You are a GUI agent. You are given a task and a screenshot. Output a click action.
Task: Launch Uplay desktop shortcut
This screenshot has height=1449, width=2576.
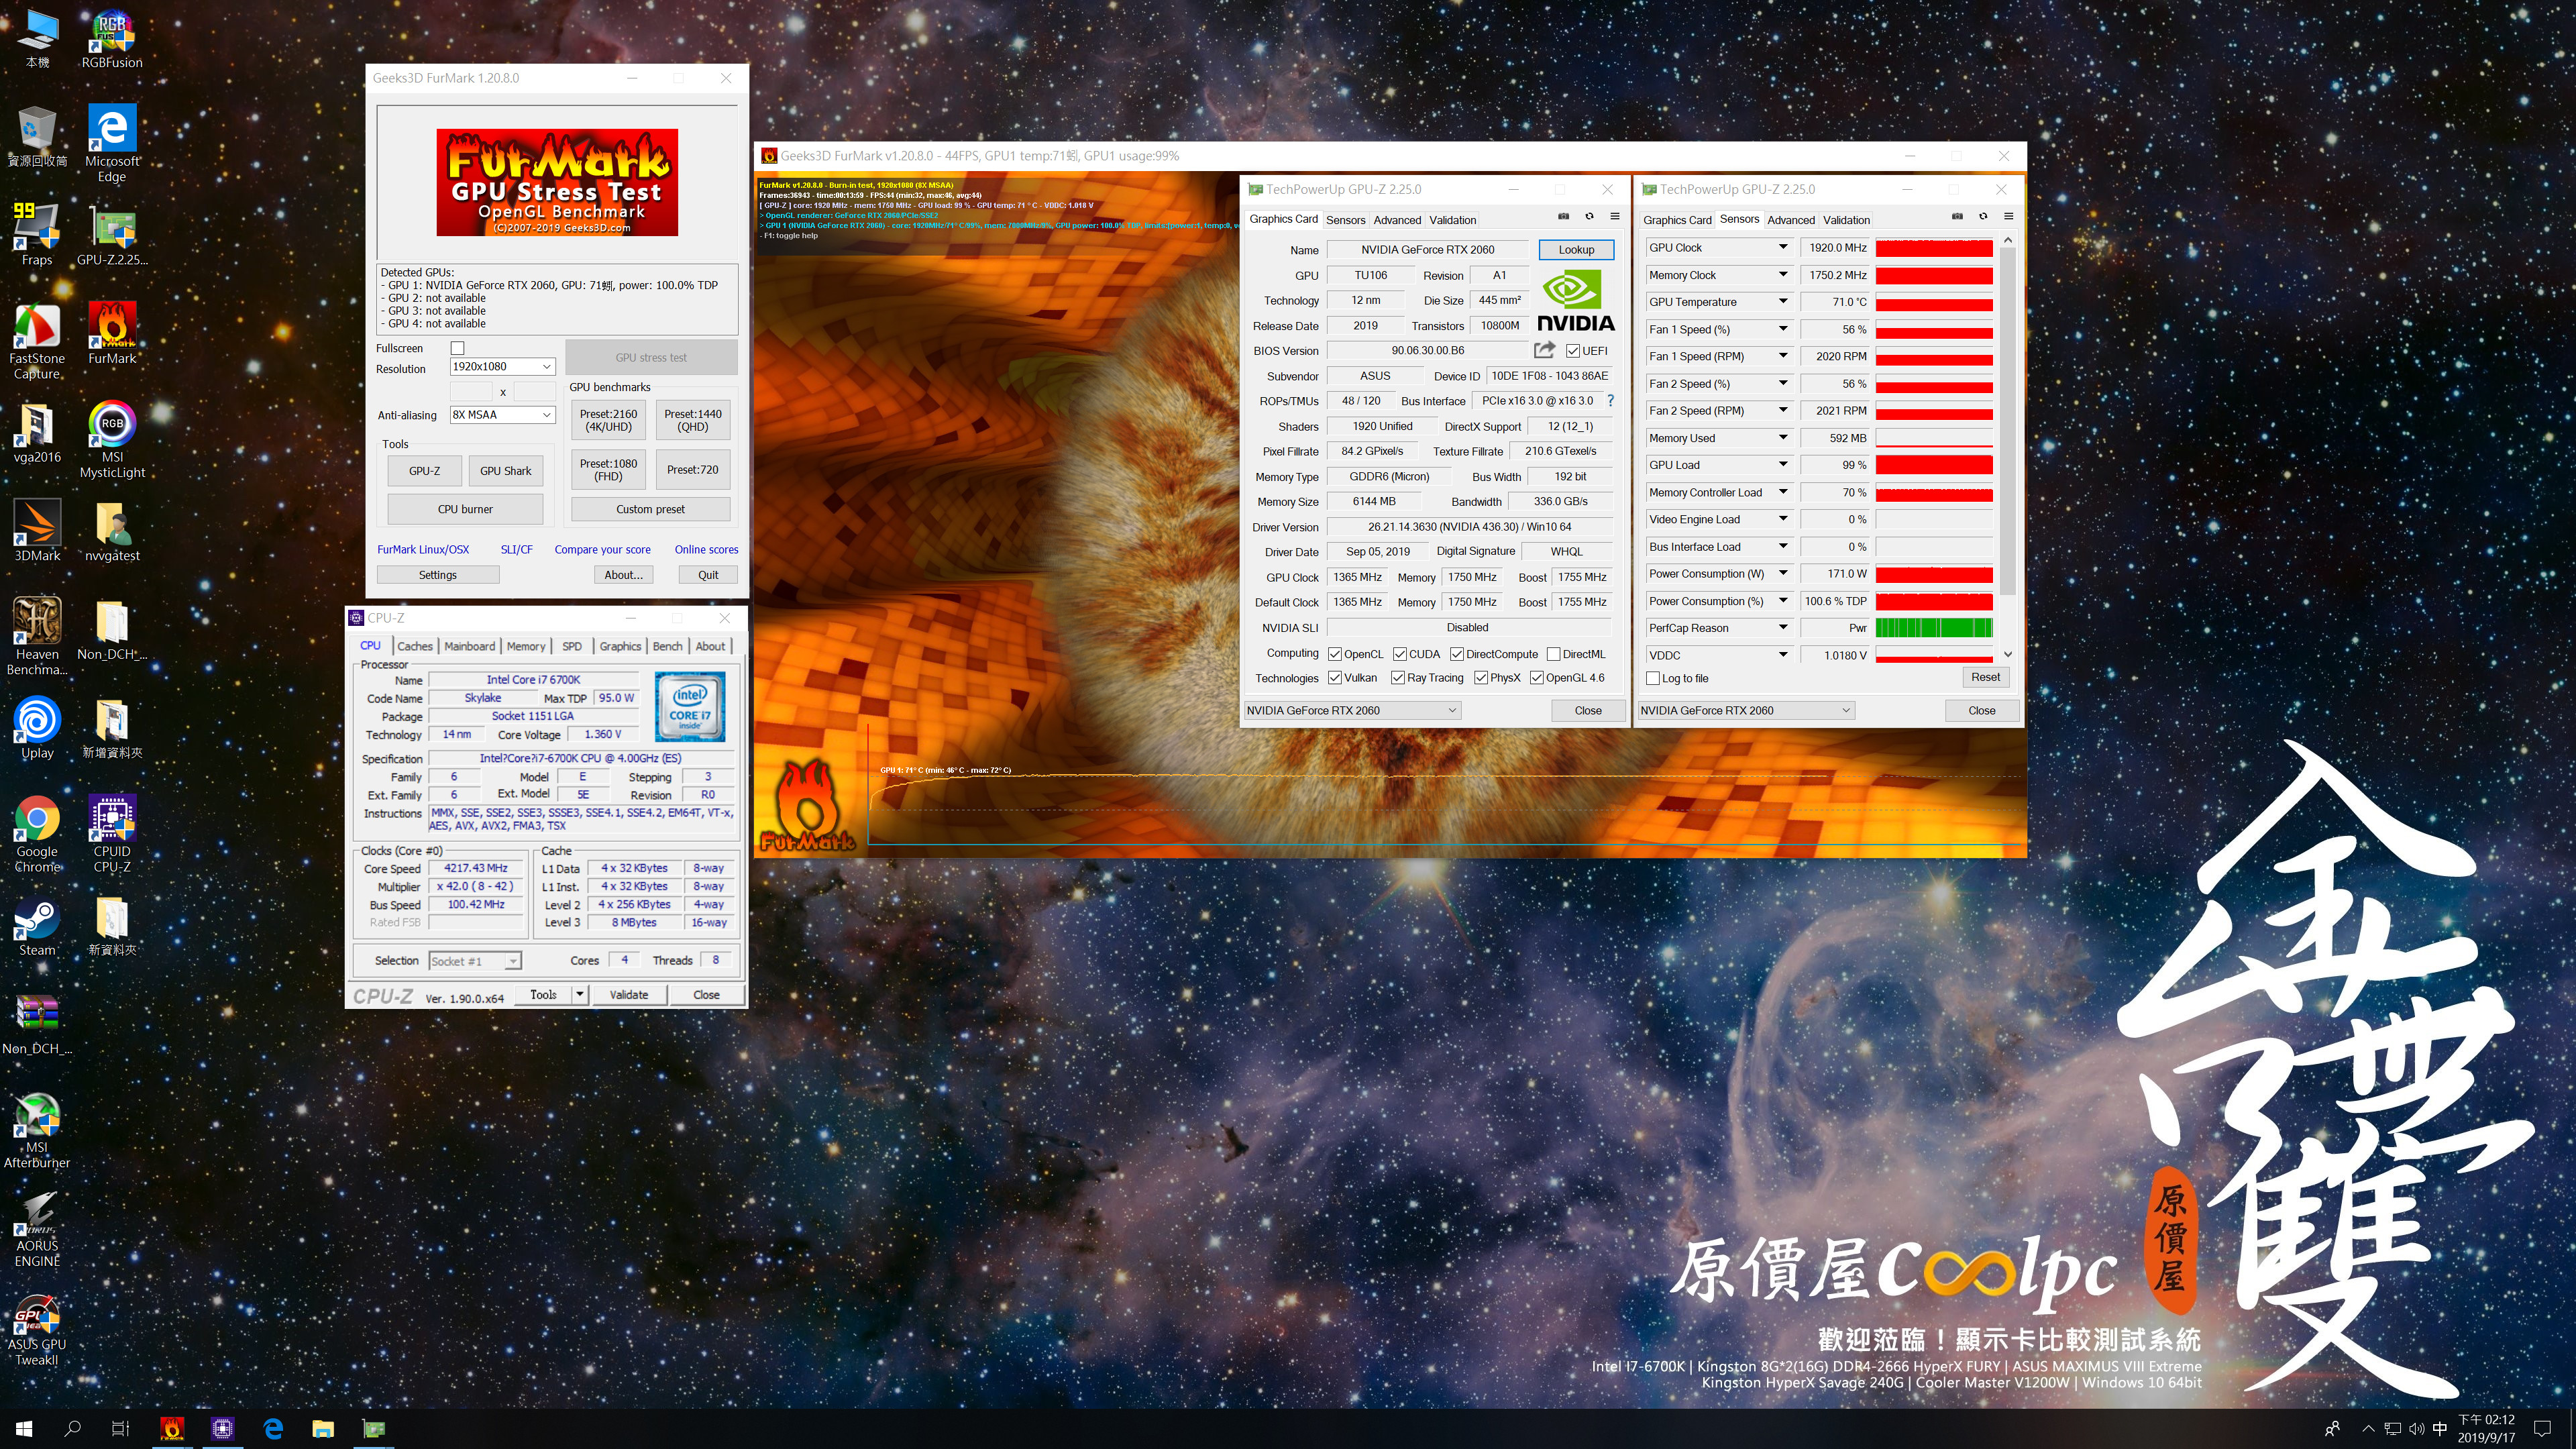pos(37,728)
